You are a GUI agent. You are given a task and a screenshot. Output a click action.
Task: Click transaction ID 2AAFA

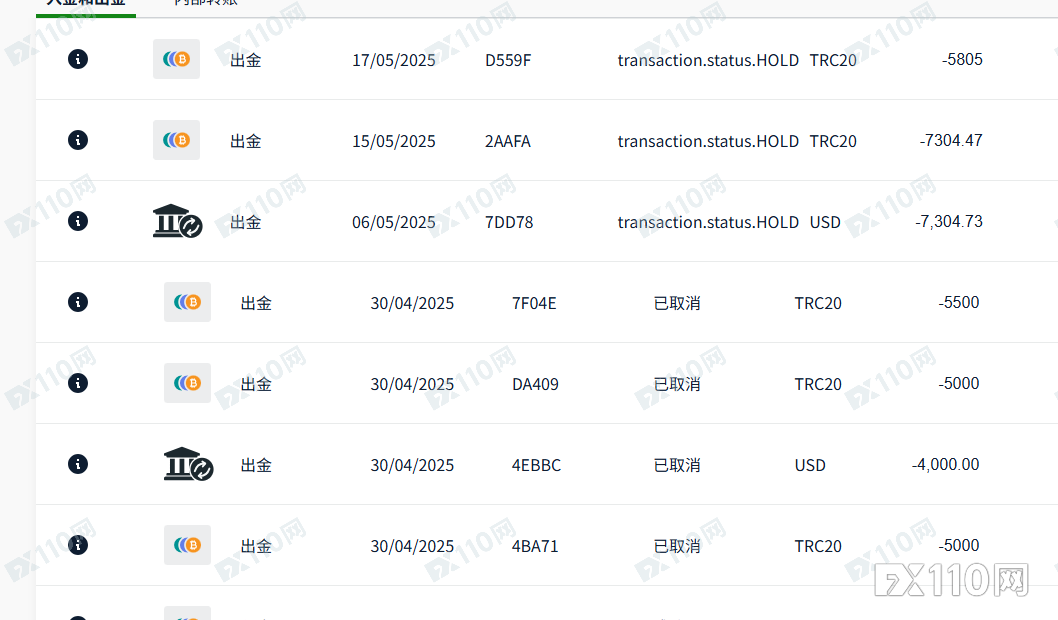click(x=508, y=142)
